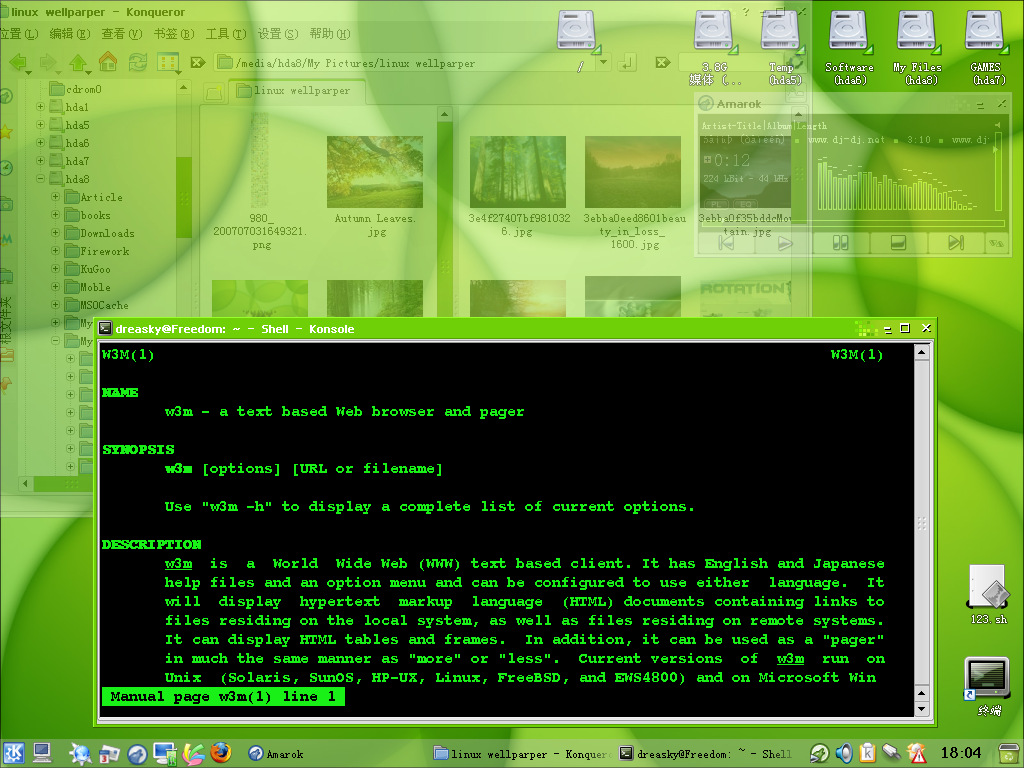Click the Konsole vertical scrollbar track
1024x768 pixels.
coord(921,522)
